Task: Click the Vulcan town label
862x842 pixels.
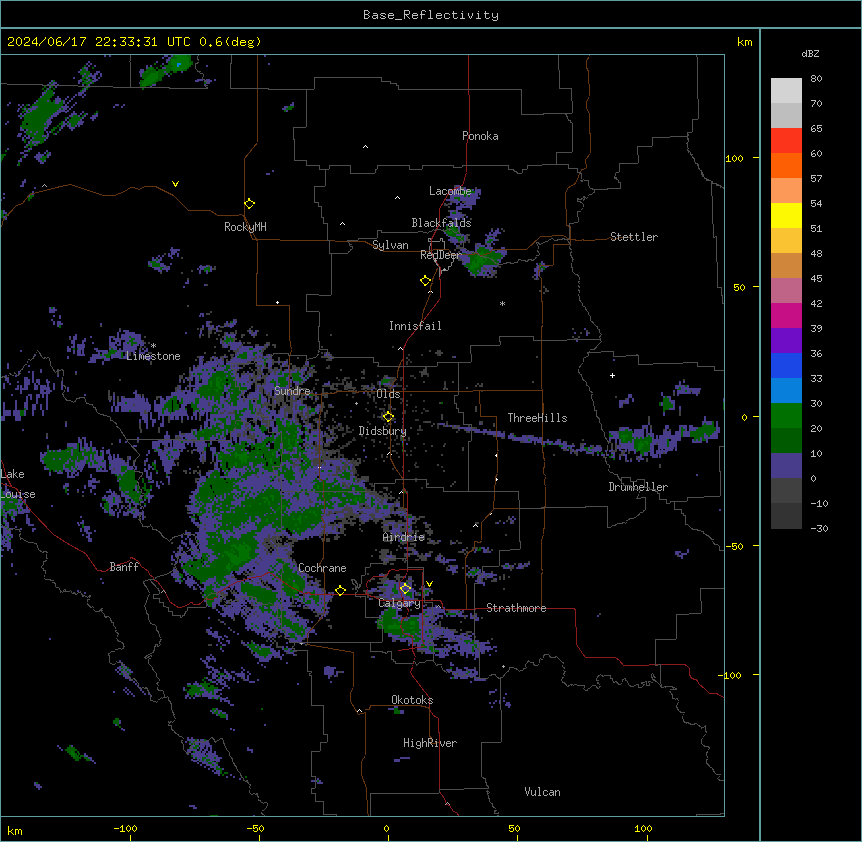Action: 542,792
